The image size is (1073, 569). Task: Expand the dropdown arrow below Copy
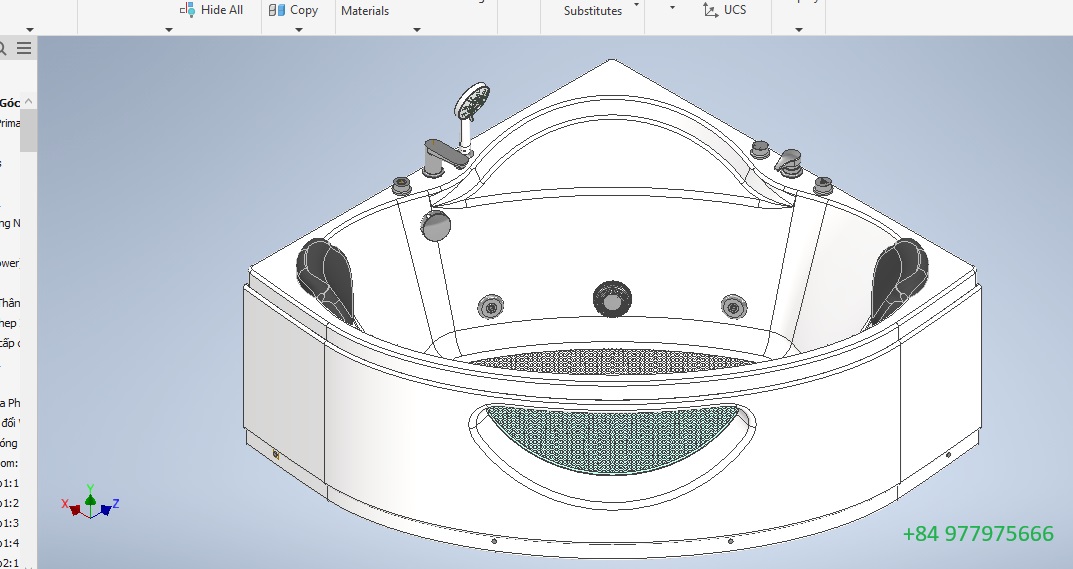(299, 30)
